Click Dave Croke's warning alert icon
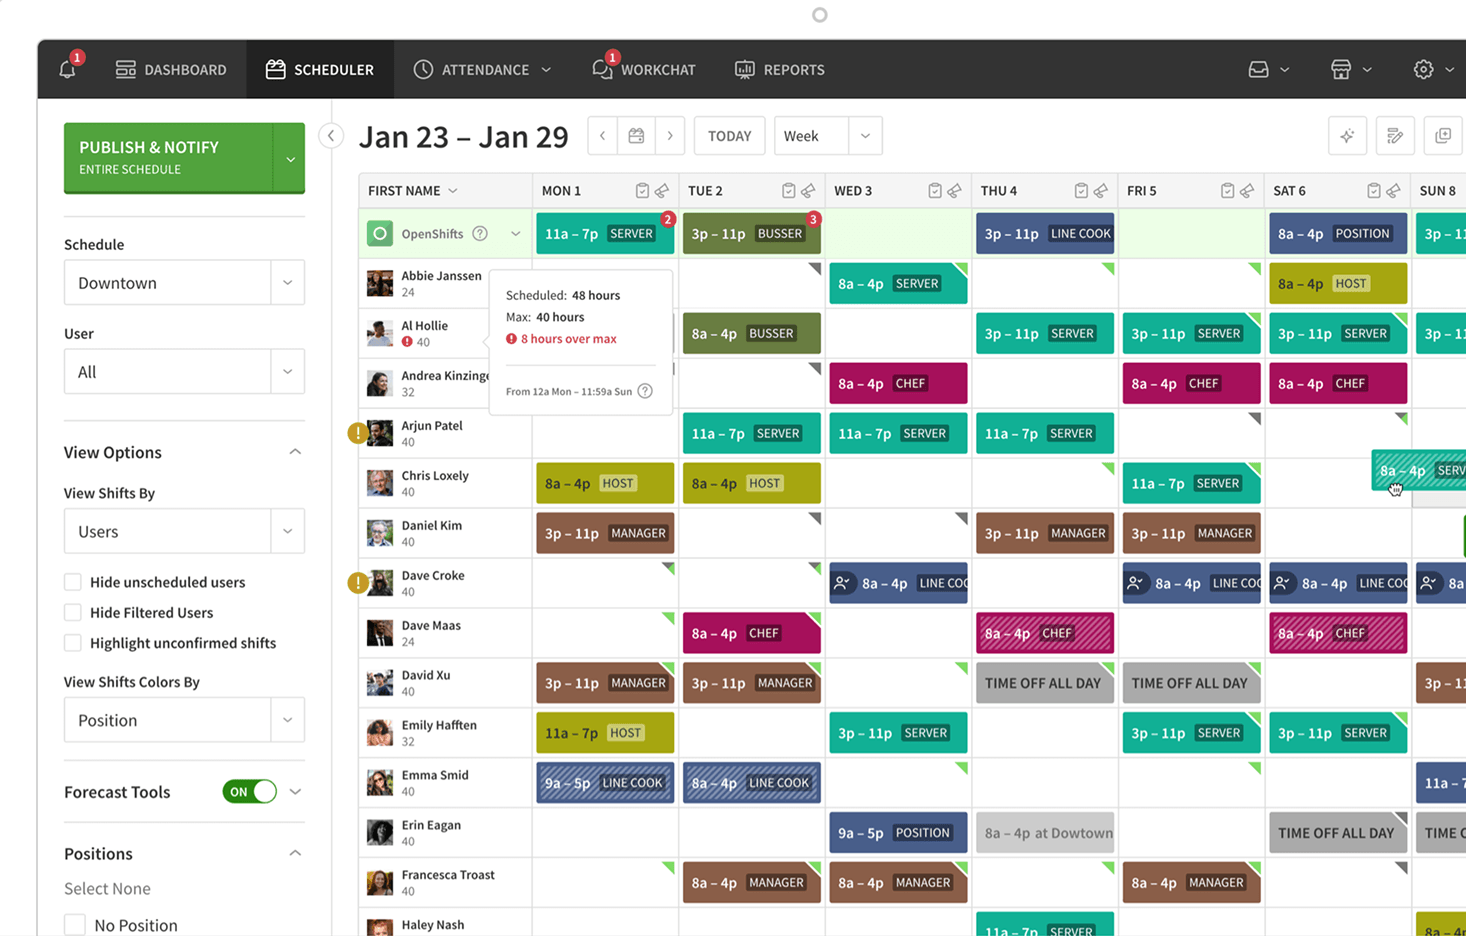 (x=357, y=583)
